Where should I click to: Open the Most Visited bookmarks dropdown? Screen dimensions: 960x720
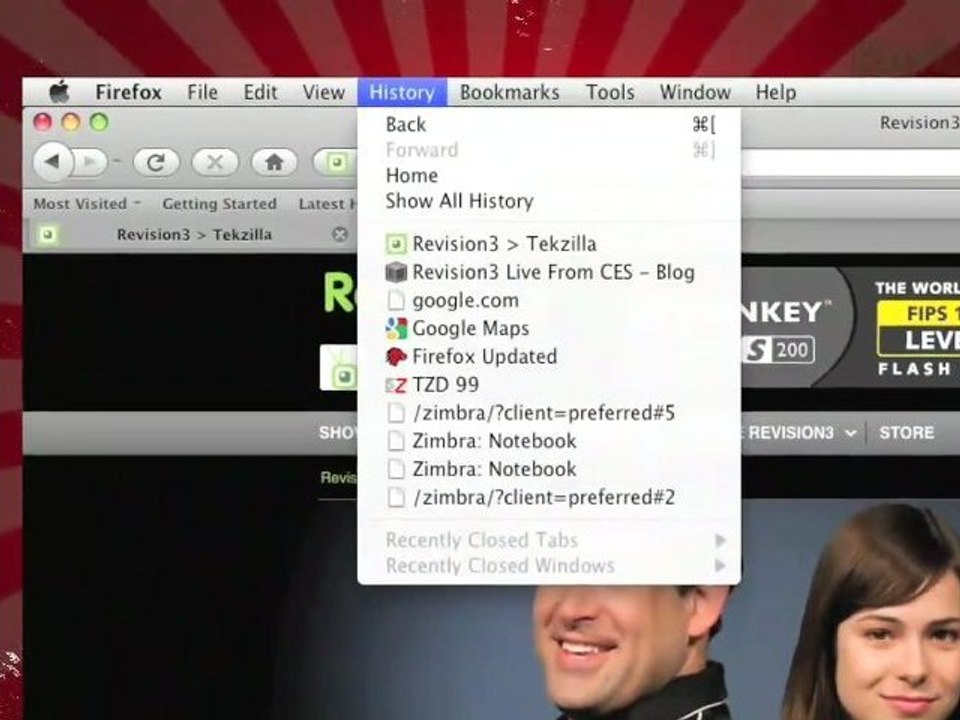click(x=87, y=203)
